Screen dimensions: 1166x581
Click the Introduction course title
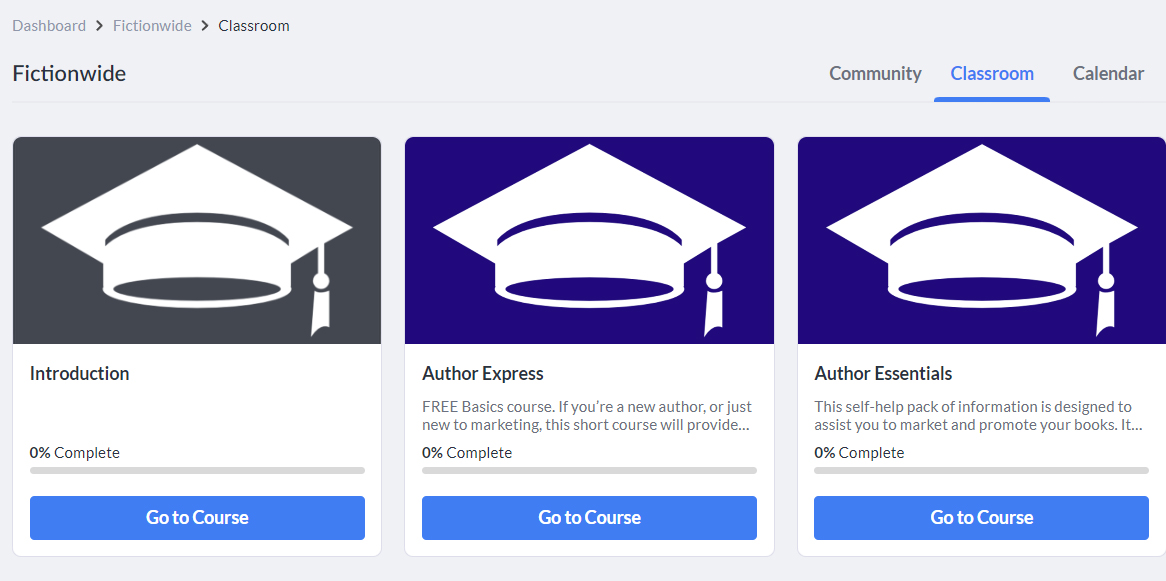(x=80, y=373)
